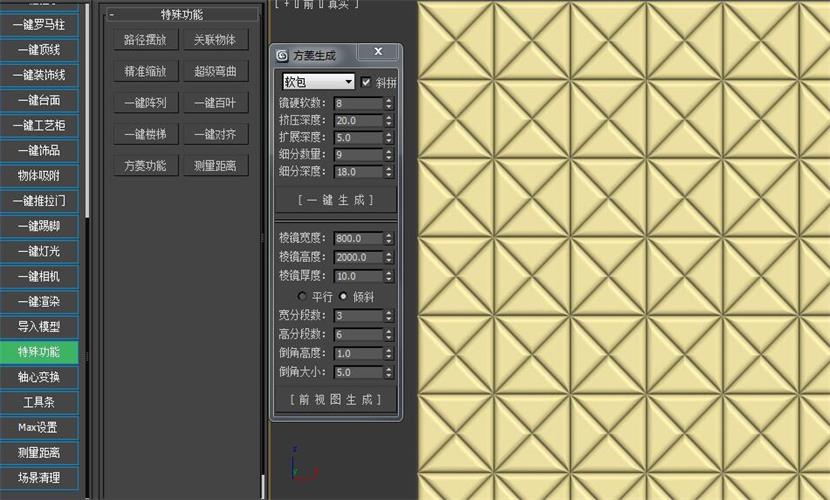Click the 一键阵列 button

(145, 103)
